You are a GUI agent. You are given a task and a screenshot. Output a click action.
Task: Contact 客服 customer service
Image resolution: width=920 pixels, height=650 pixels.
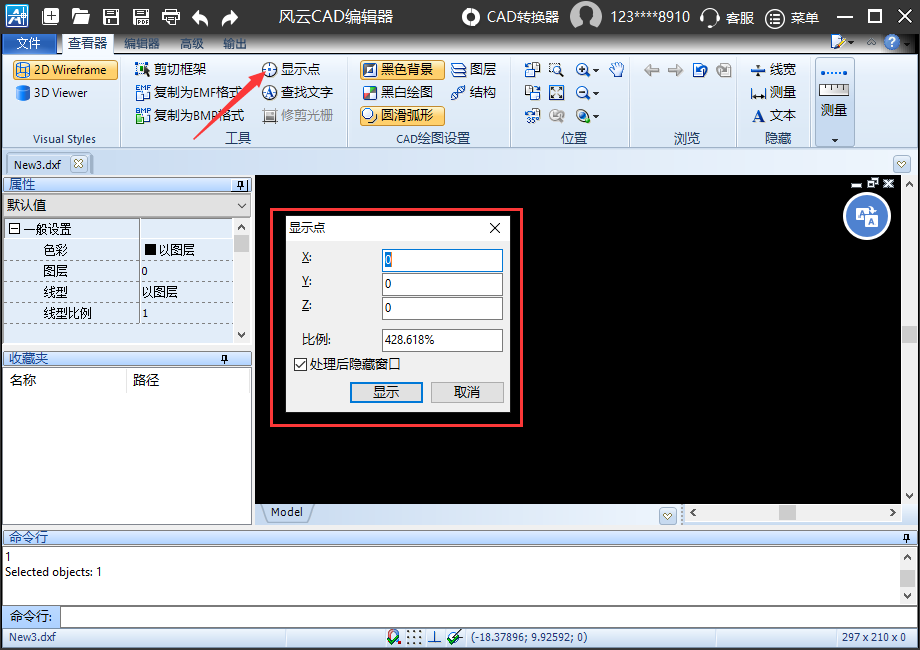pos(727,18)
